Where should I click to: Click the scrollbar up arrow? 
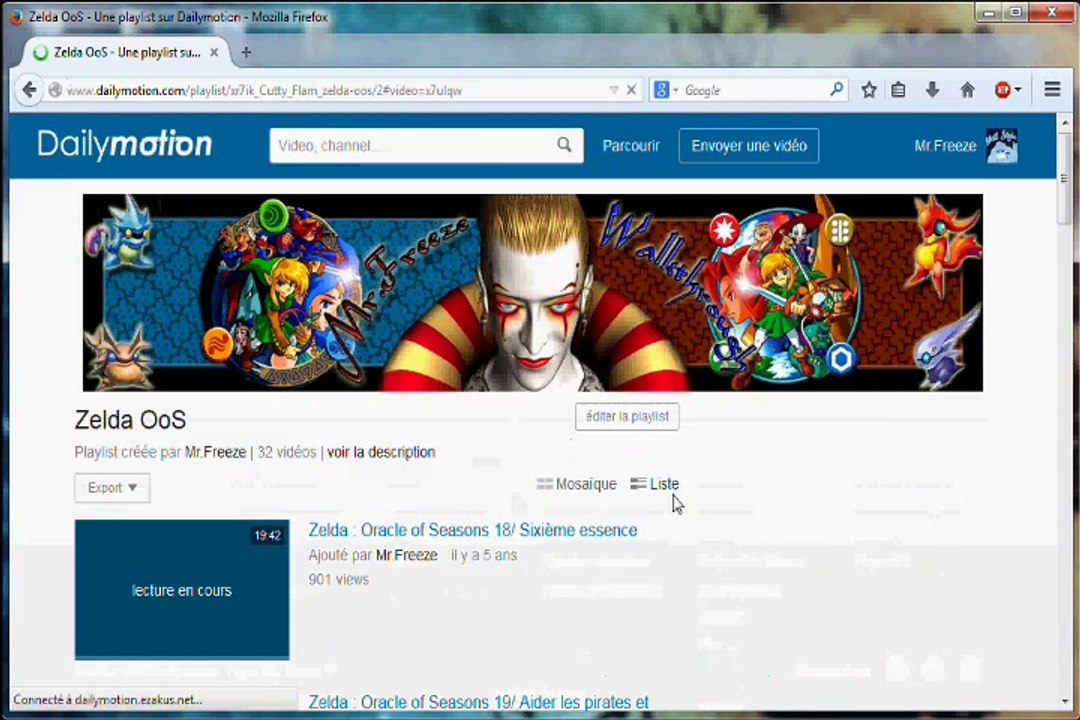point(1065,123)
